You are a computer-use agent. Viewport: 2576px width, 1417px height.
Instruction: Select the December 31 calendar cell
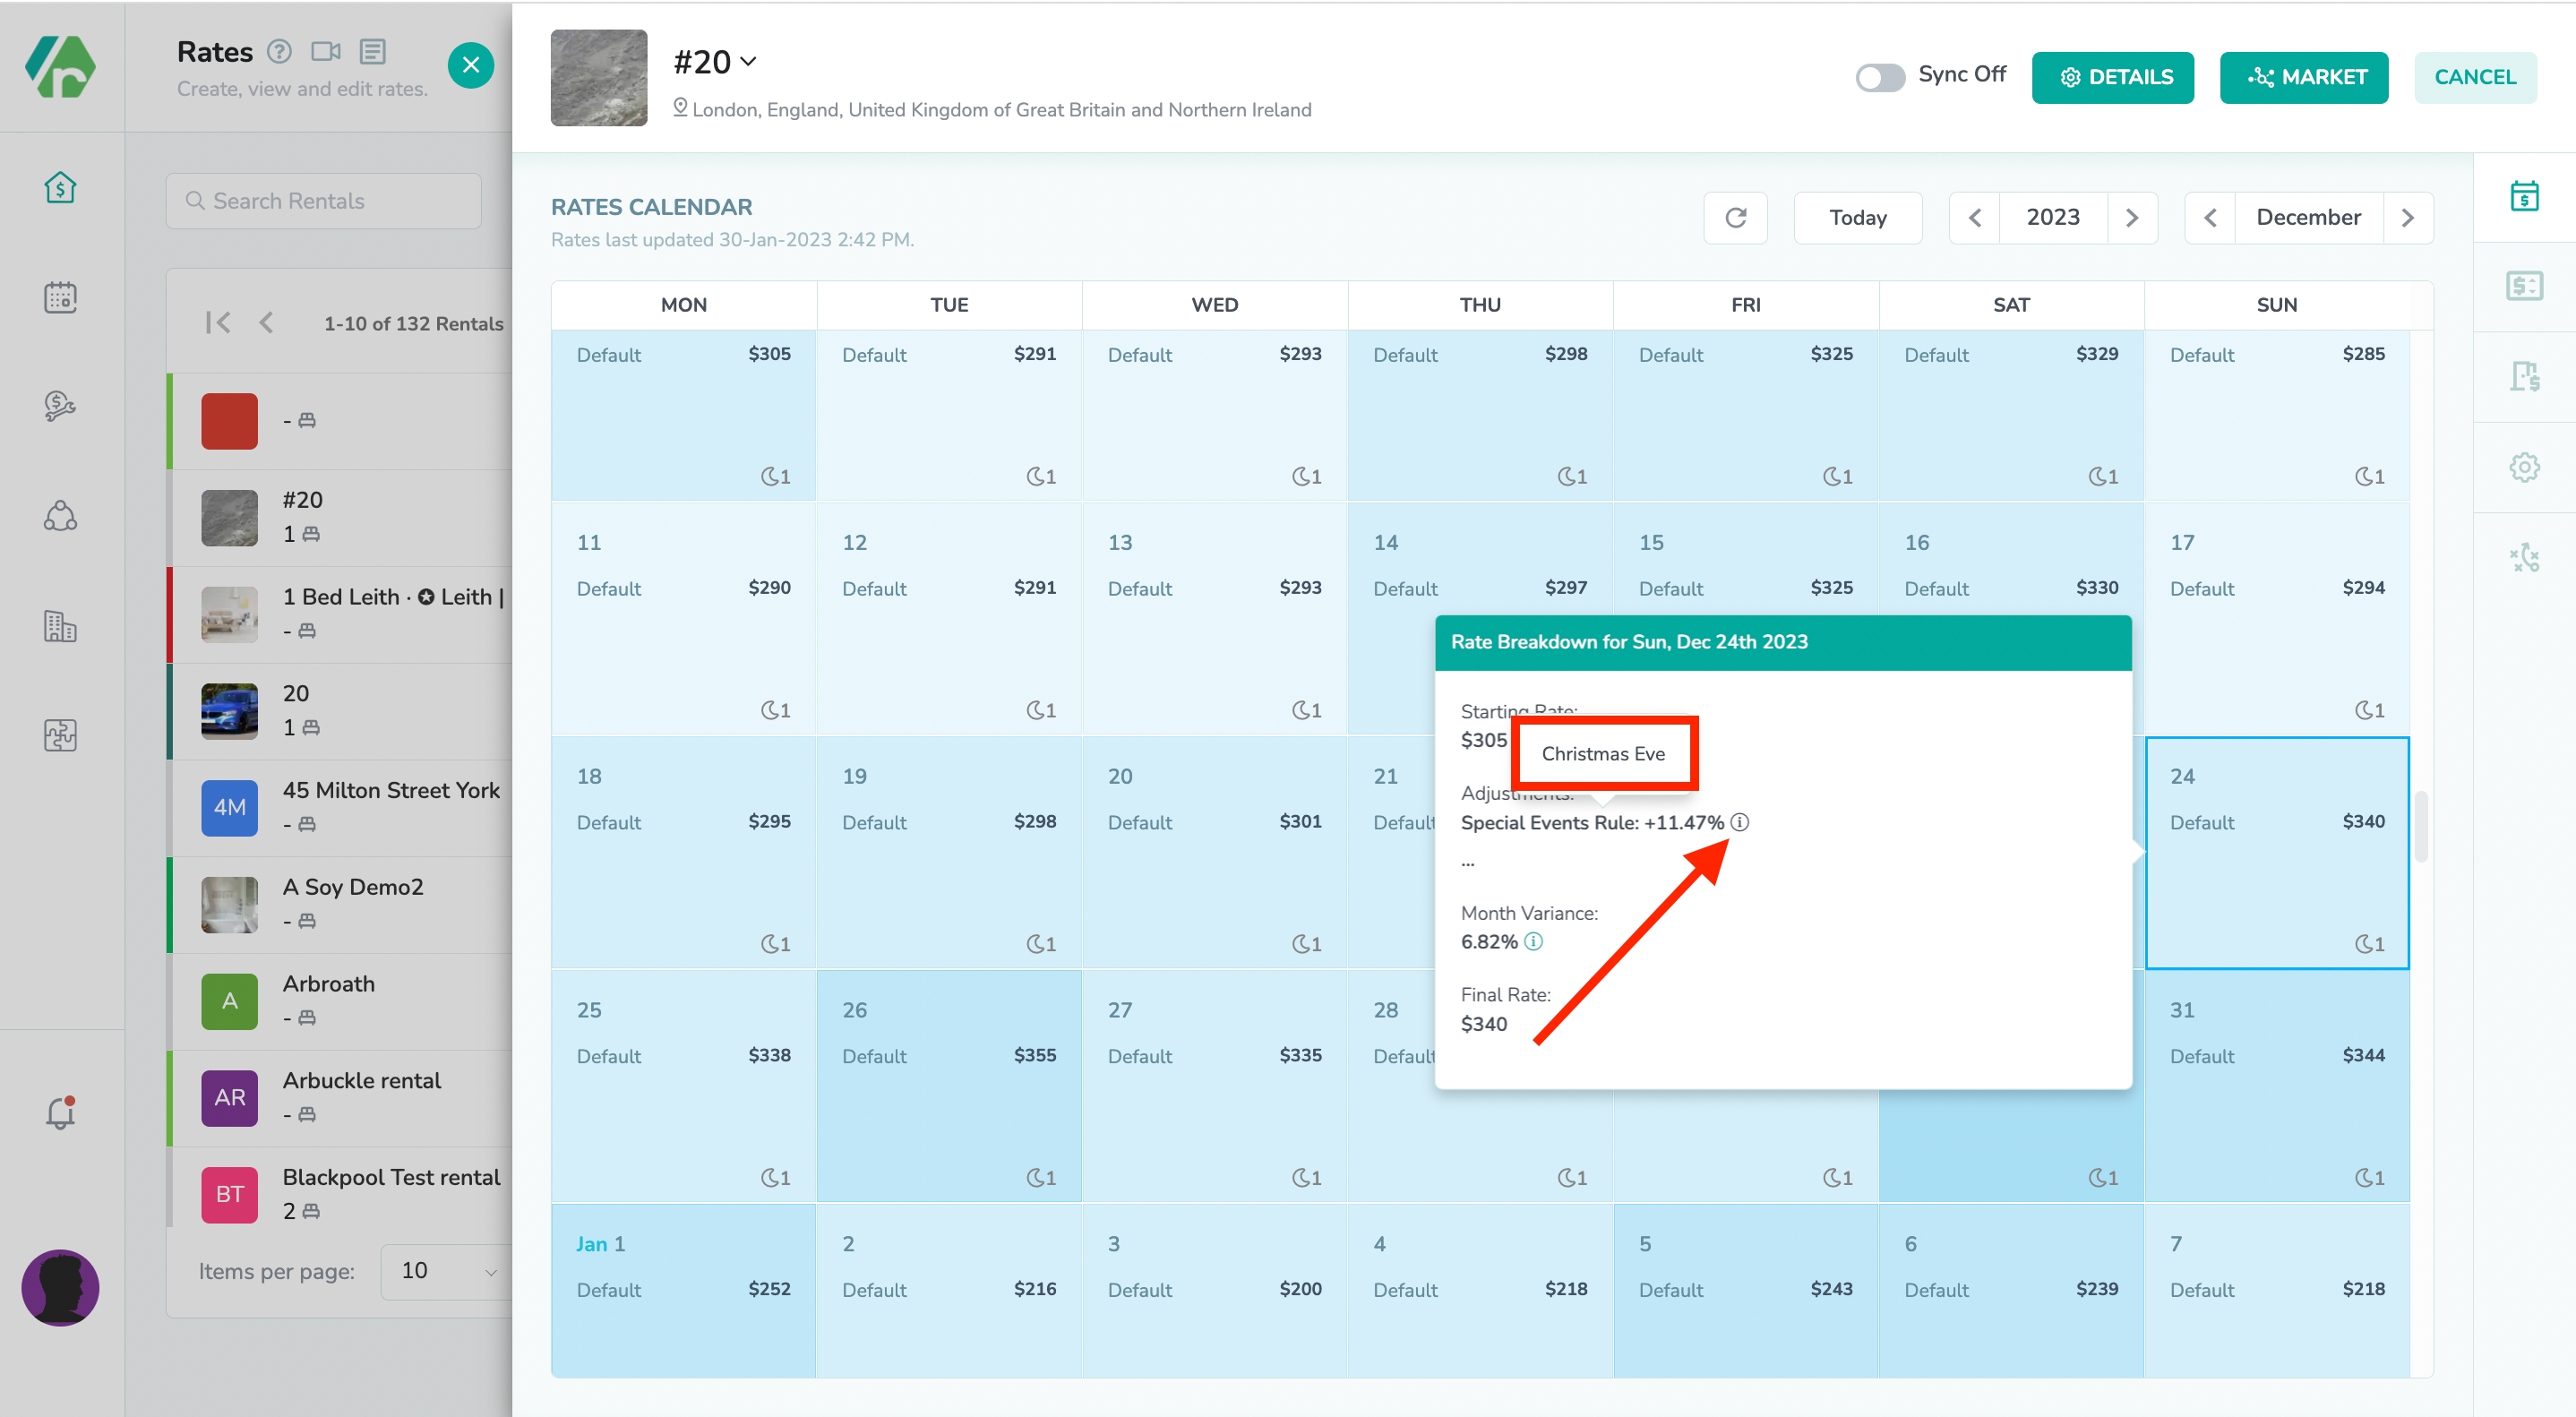pyautogui.click(x=2277, y=1086)
